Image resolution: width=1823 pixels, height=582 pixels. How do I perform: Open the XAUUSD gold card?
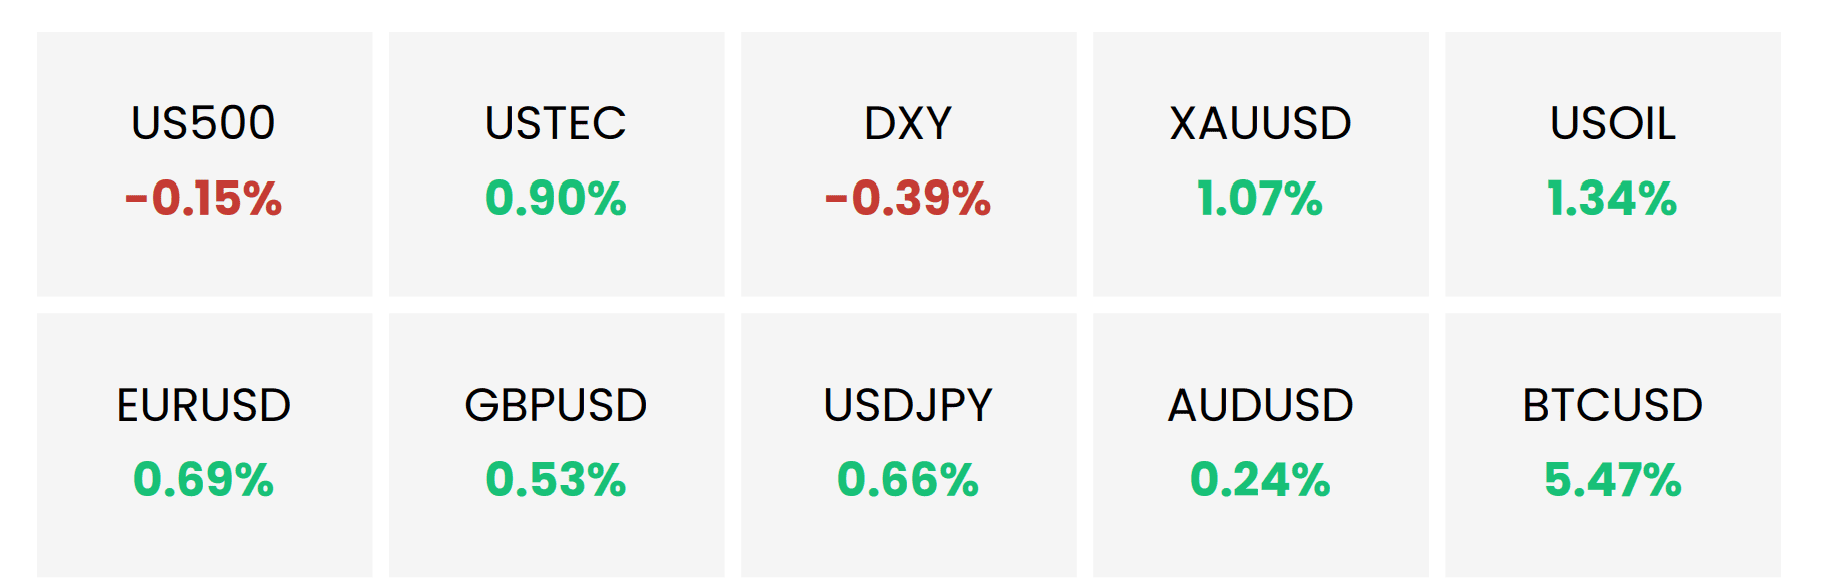click(x=1260, y=164)
